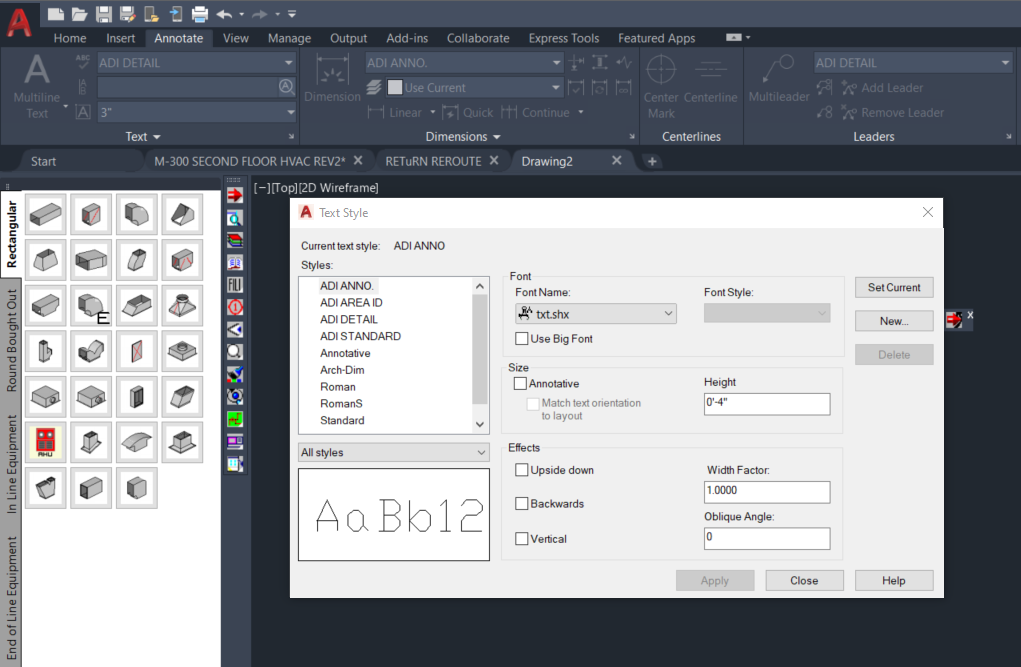Enable the Use Big Font option

tap(522, 338)
